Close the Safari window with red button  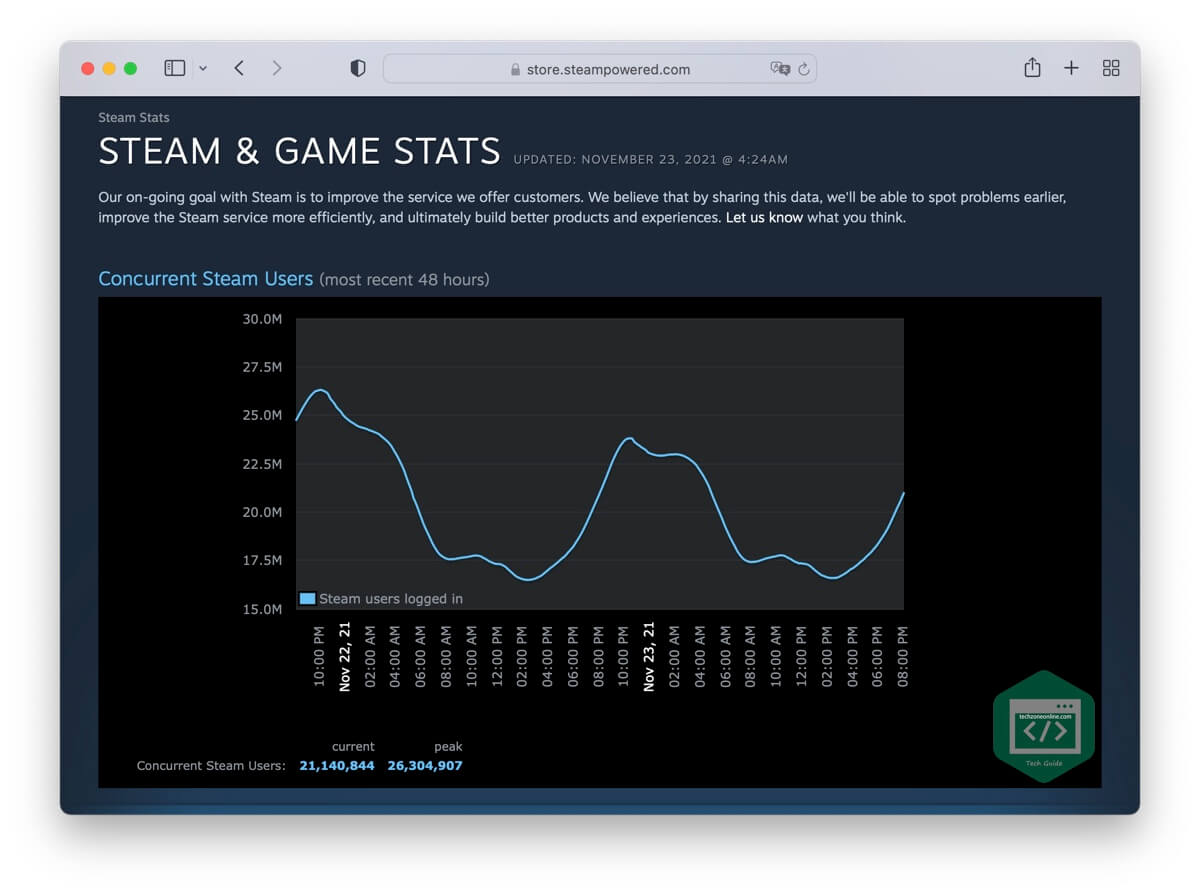point(88,68)
